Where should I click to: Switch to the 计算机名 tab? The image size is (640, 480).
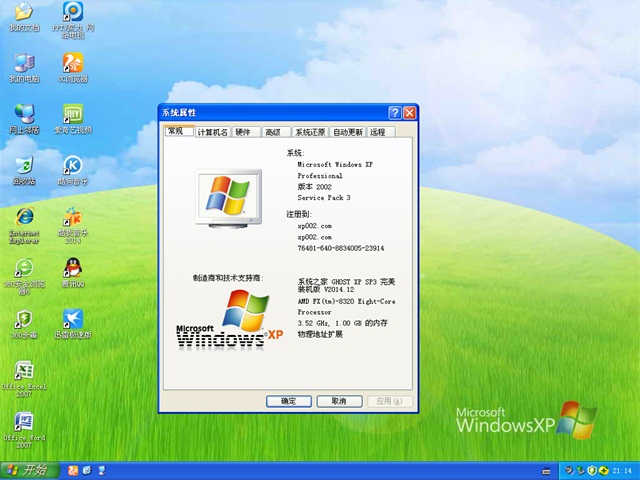point(212,132)
